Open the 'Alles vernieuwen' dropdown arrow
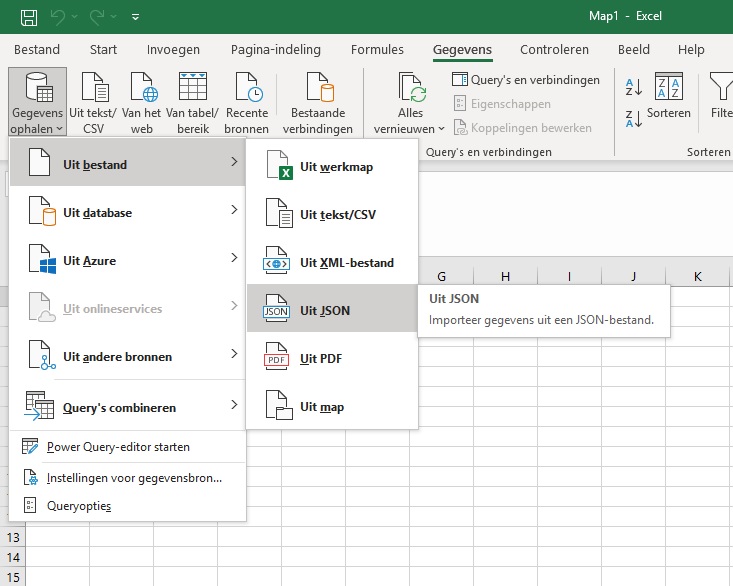Screen dimensions: 733x586 (441, 129)
